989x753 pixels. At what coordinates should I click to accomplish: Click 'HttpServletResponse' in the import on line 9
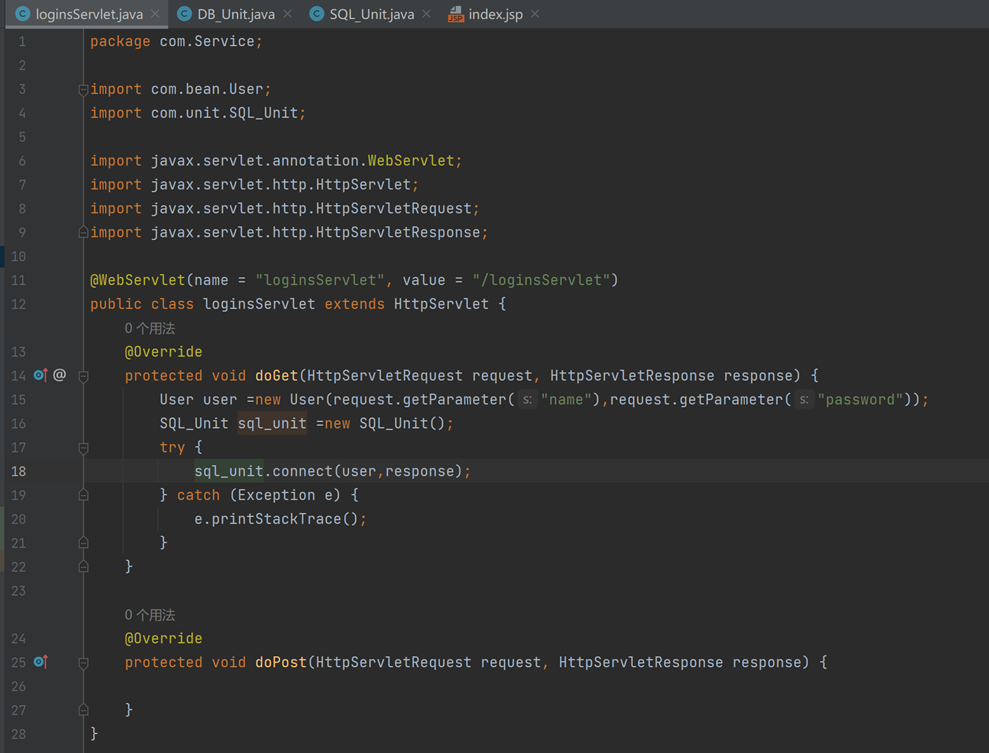(398, 233)
